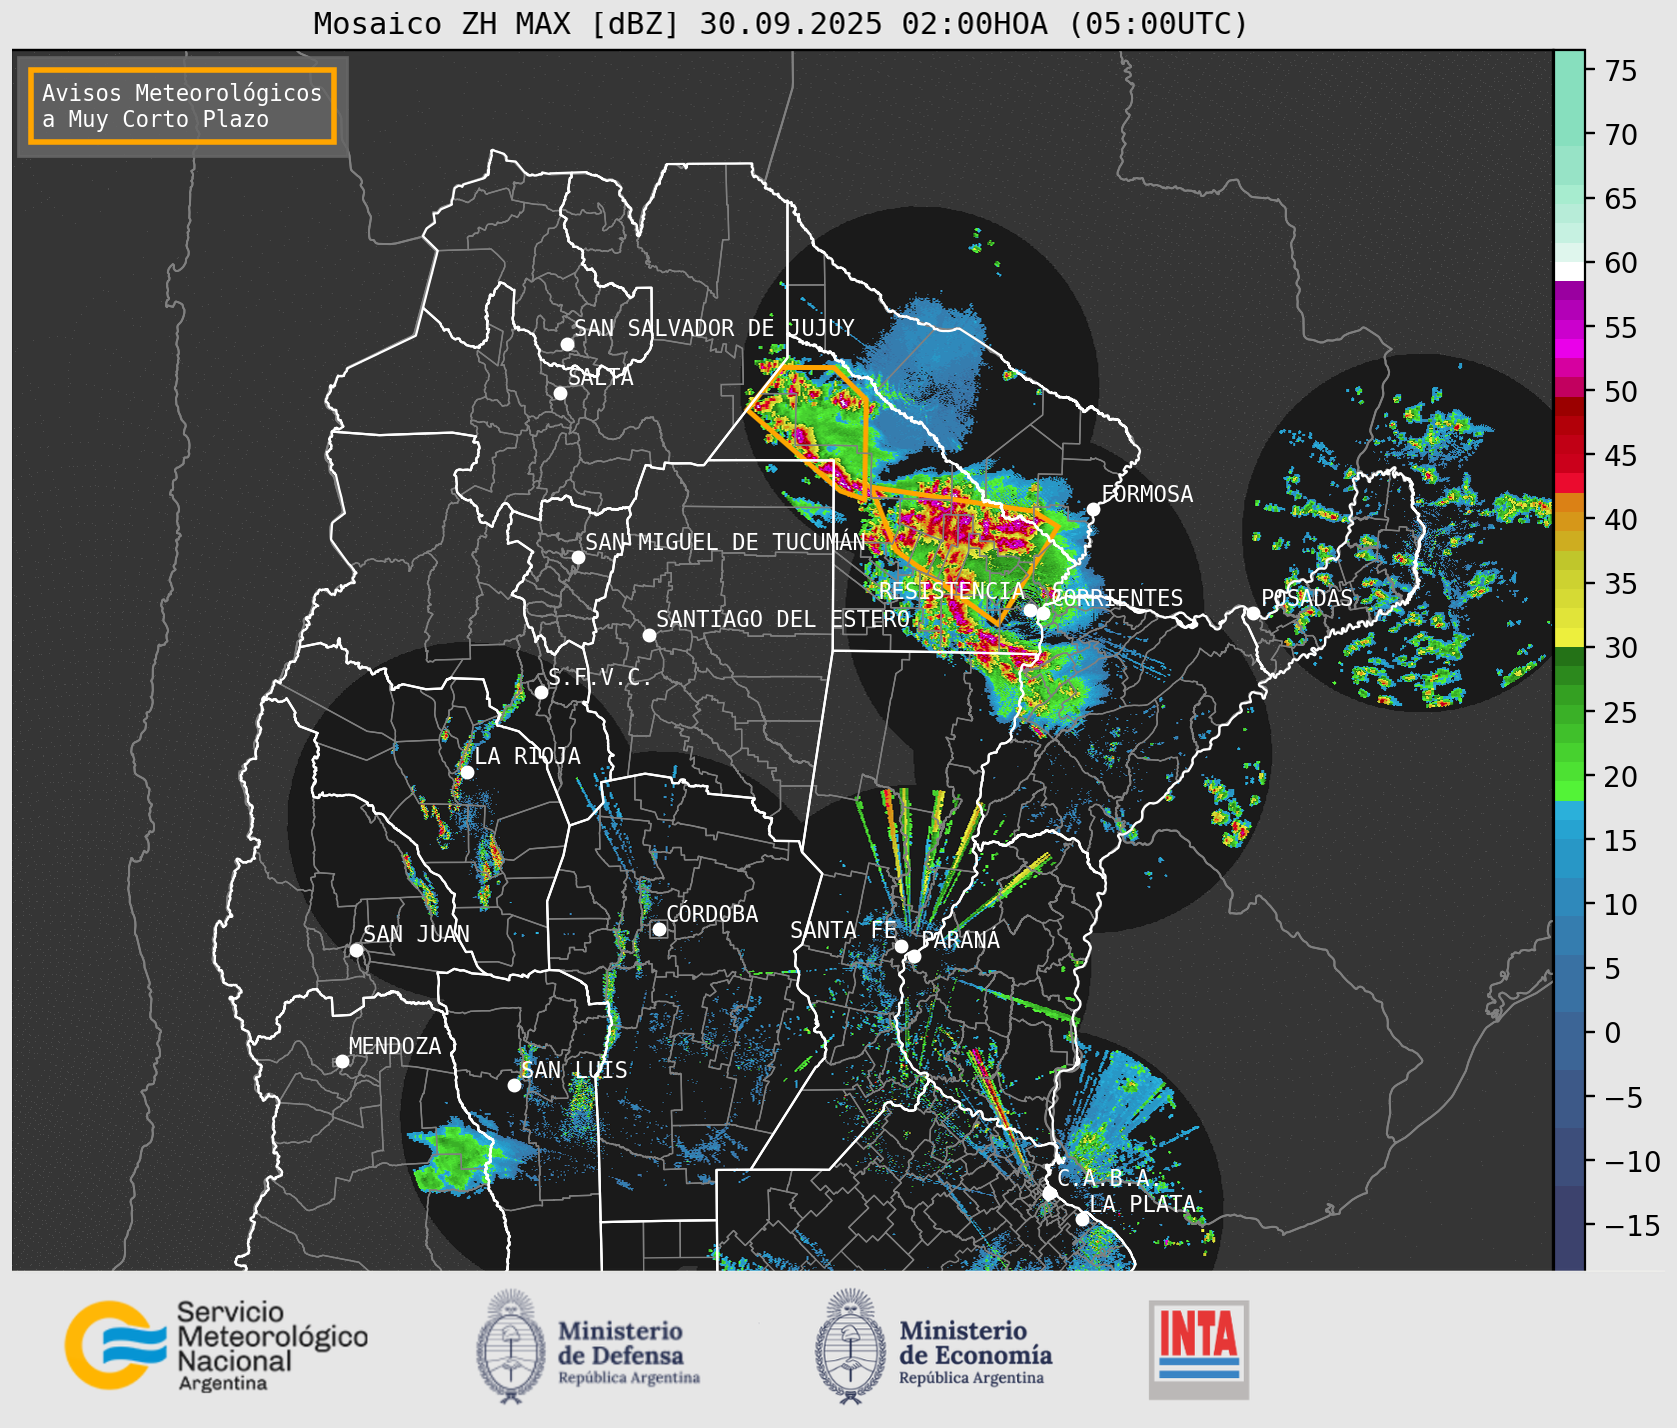Click the Mendoza city dot
Image resolution: width=1677 pixels, height=1428 pixels.
tap(342, 1061)
